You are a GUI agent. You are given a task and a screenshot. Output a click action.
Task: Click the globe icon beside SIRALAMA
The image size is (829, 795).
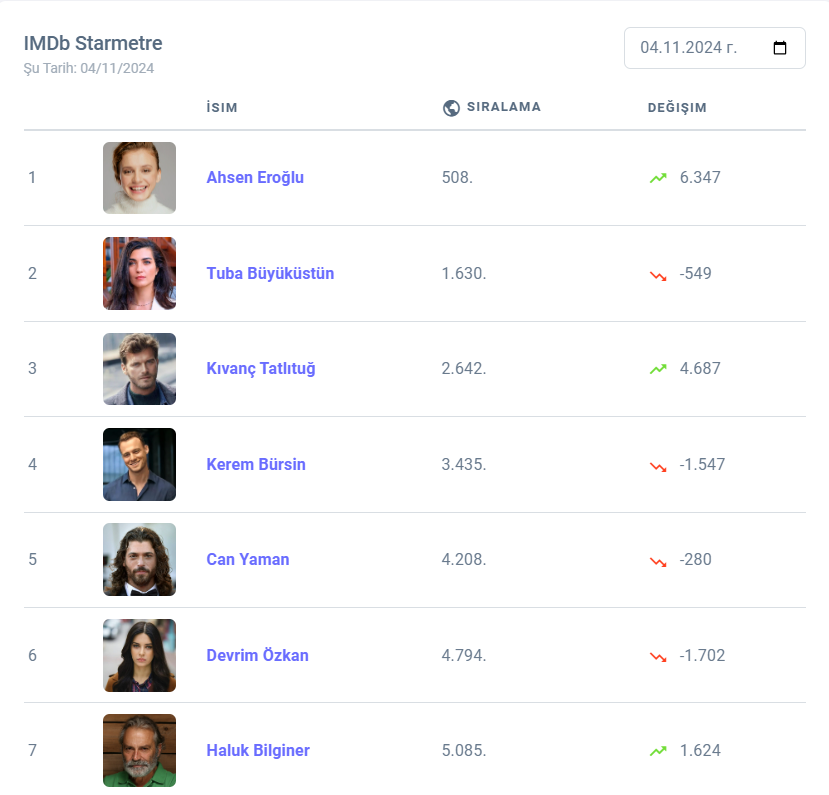pos(451,108)
